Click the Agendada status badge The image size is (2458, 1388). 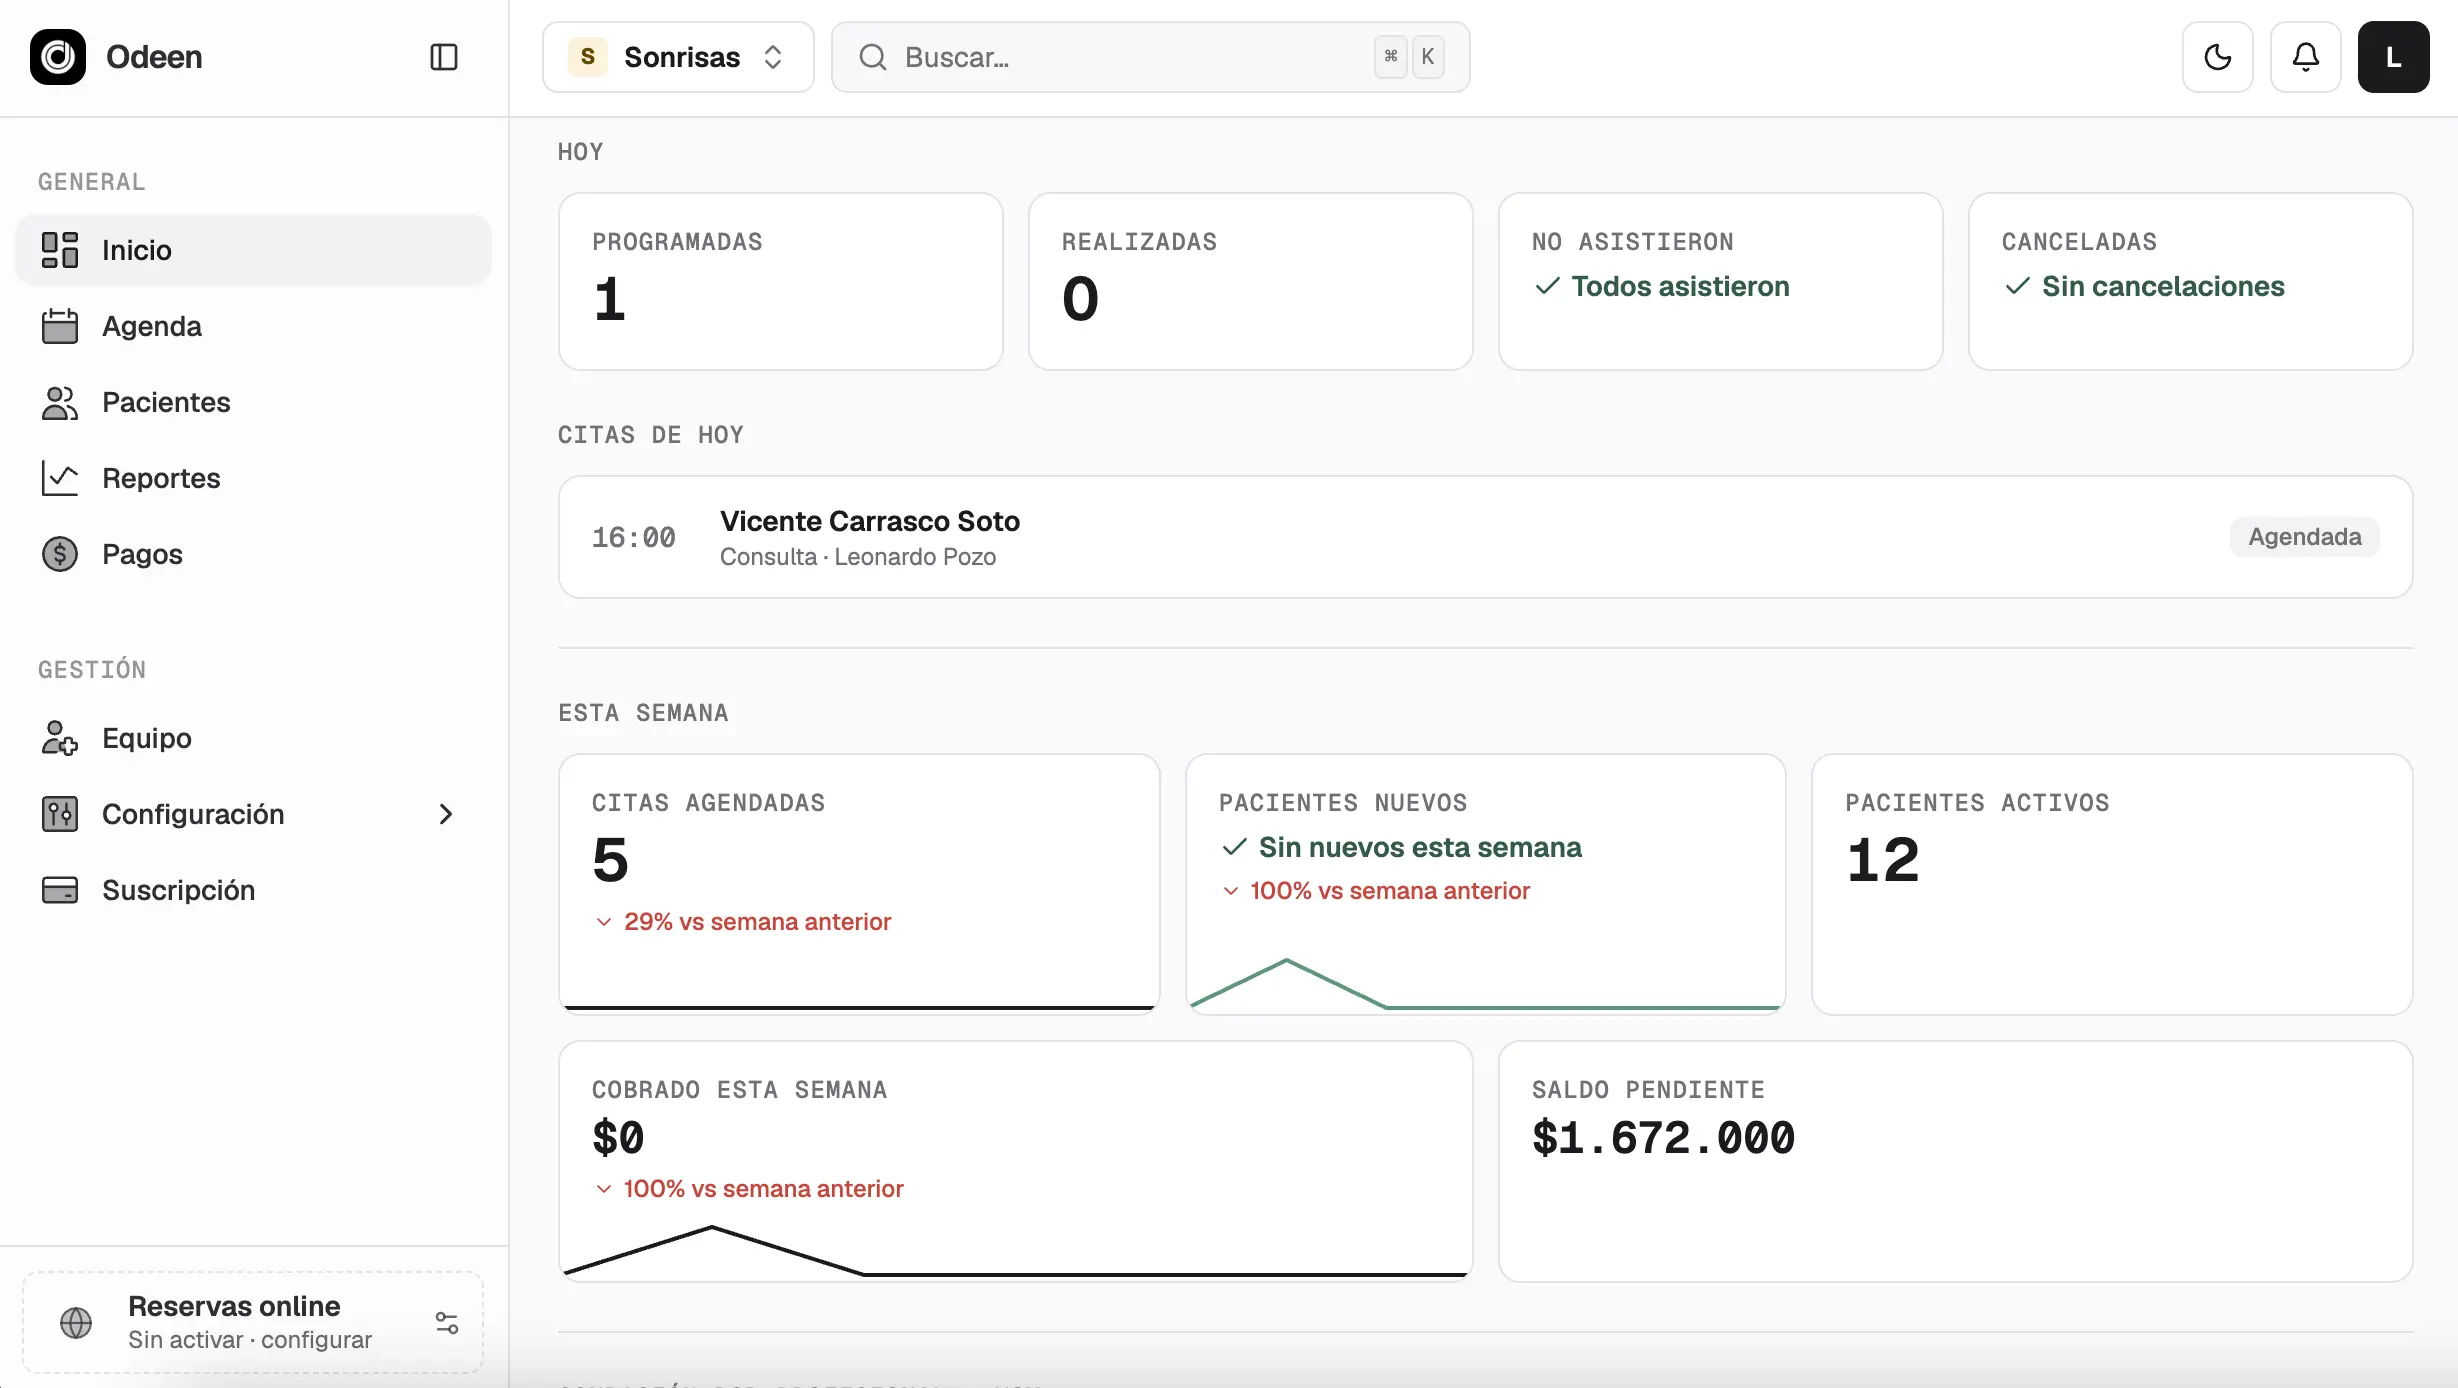click(x=2304, y=537)
